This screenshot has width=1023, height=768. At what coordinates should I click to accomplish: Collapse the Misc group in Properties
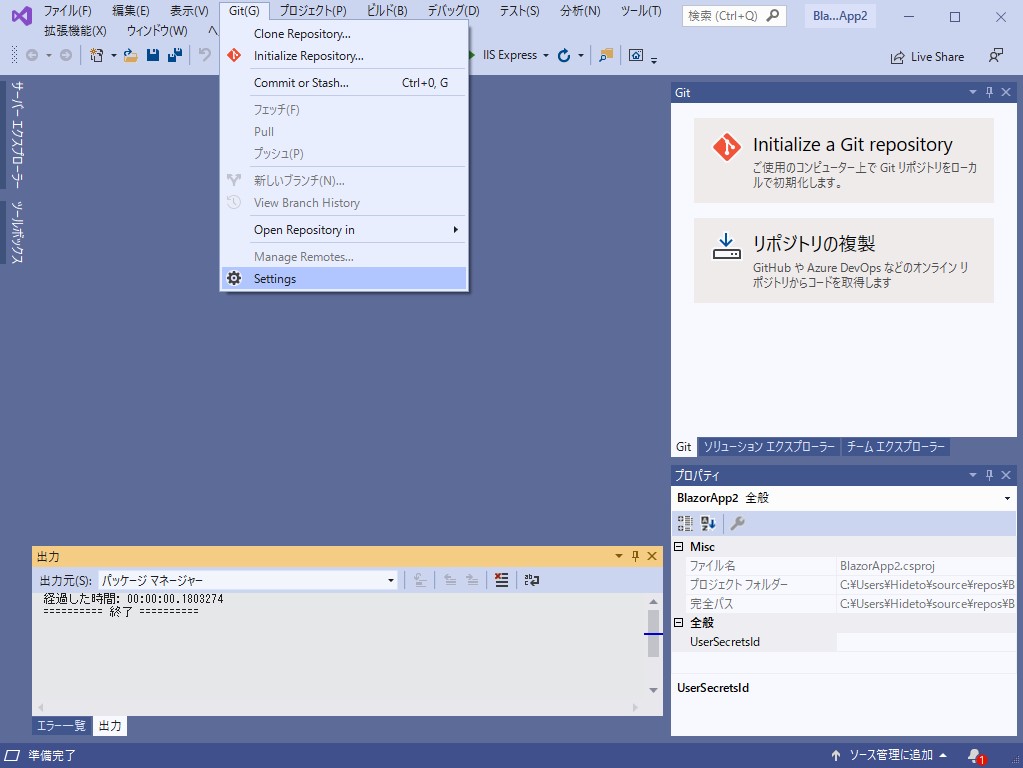677,545
